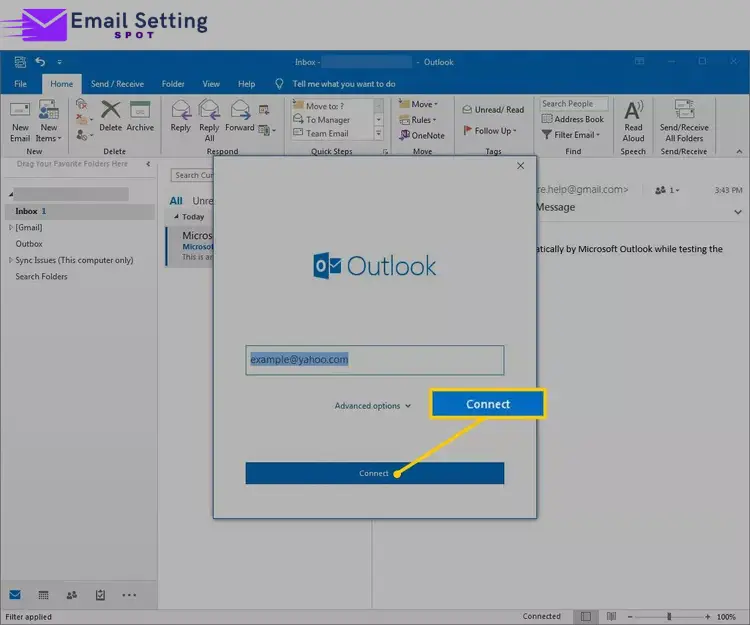The height and width of the screenshot is (625, 750).
Task: Select the Home tab
Action: 62,84
